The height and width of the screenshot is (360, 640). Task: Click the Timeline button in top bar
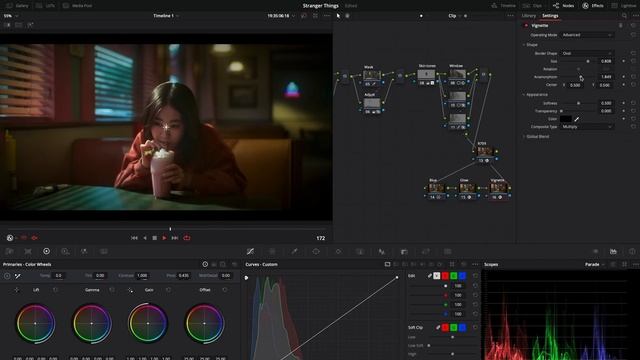pyautogui.click(x=503, y=6)
